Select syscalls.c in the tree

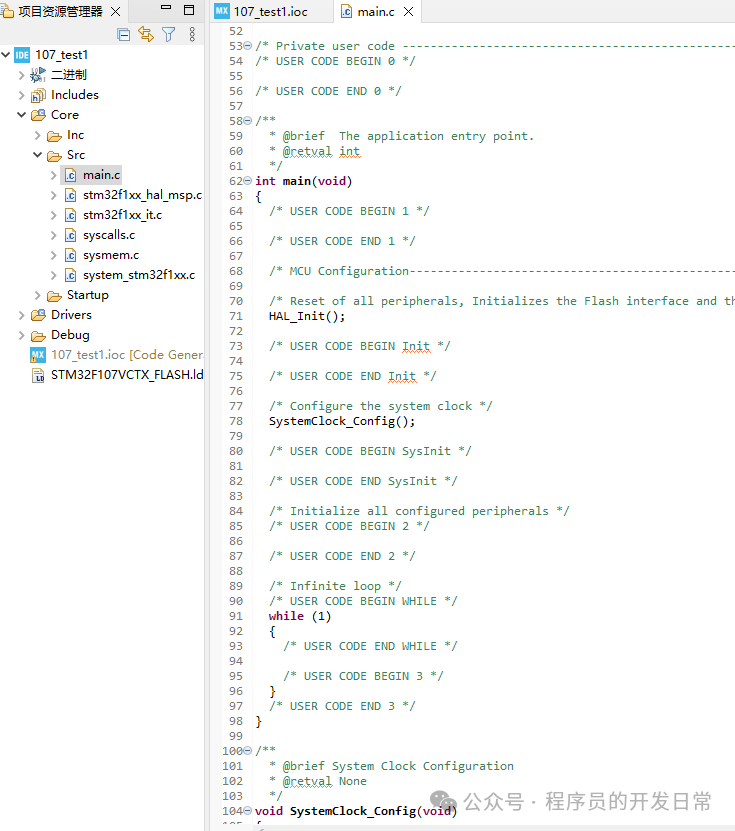pyautogui.click(x=109, y=235)
